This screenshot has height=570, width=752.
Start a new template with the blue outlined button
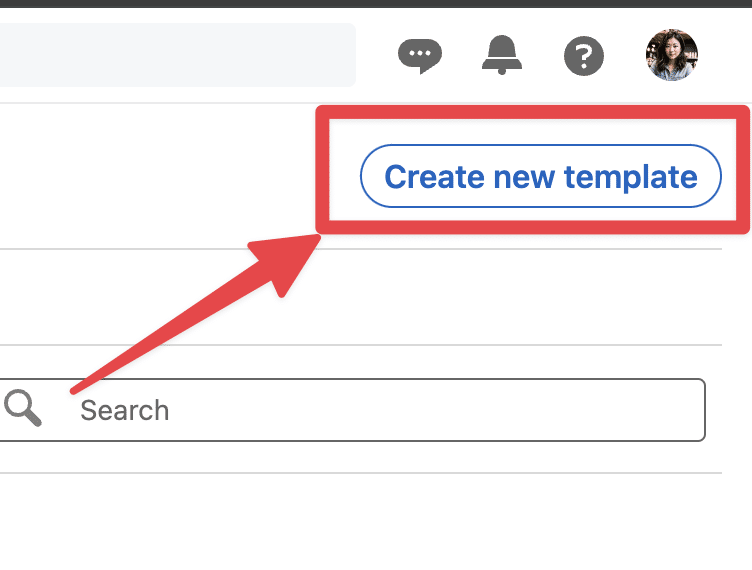(x=540, y=176)
